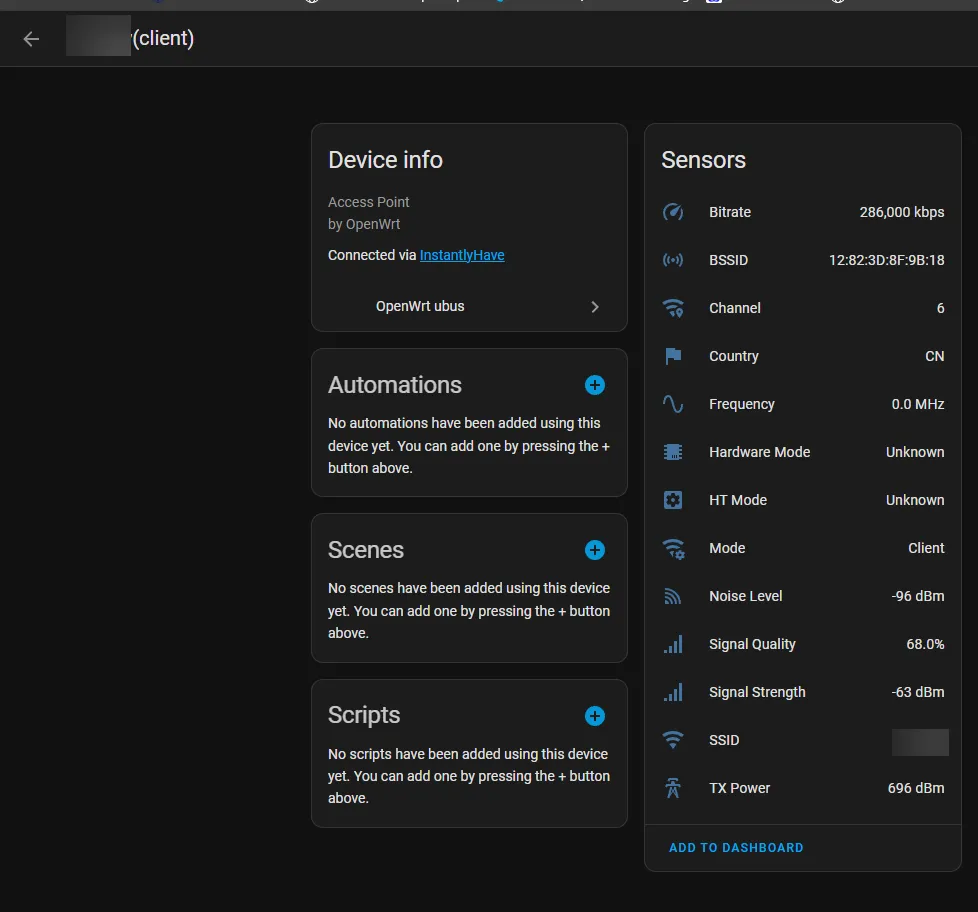Click the 286,000 kbps bitrate value
The width and height of the screenshot is (978, 912).
[x=901, y=212]
